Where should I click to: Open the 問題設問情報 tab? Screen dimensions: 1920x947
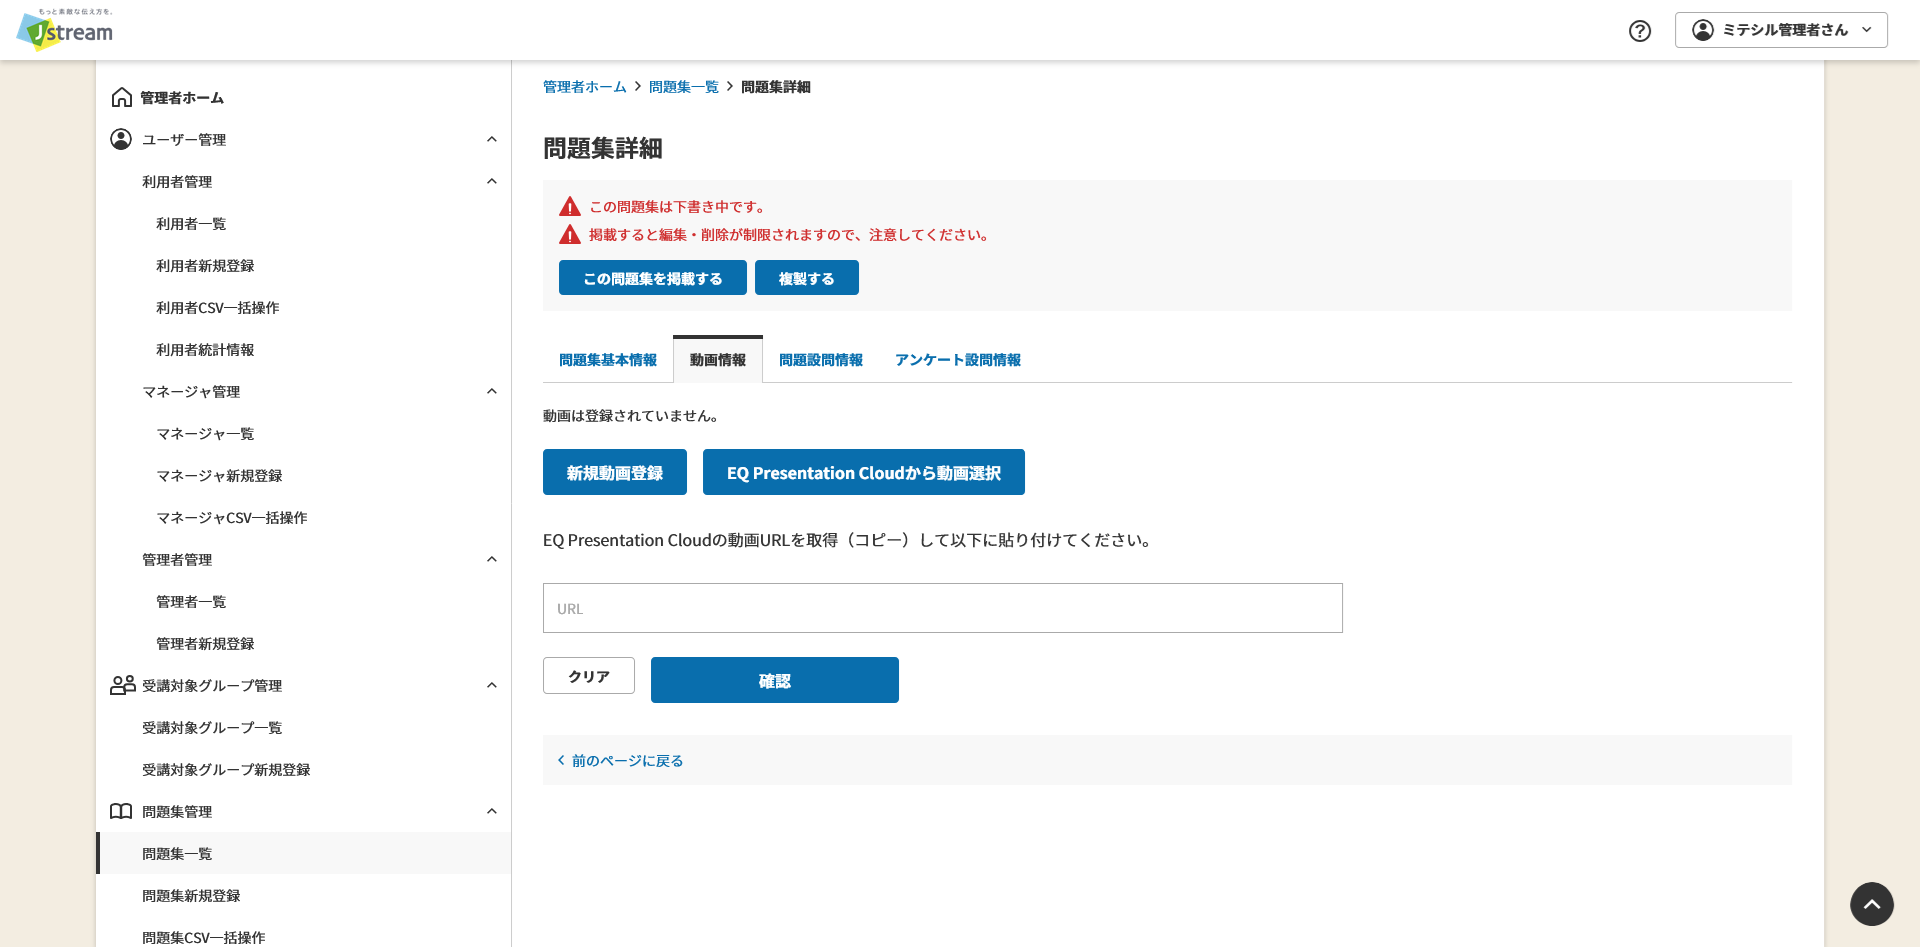(x=821, y=360)
